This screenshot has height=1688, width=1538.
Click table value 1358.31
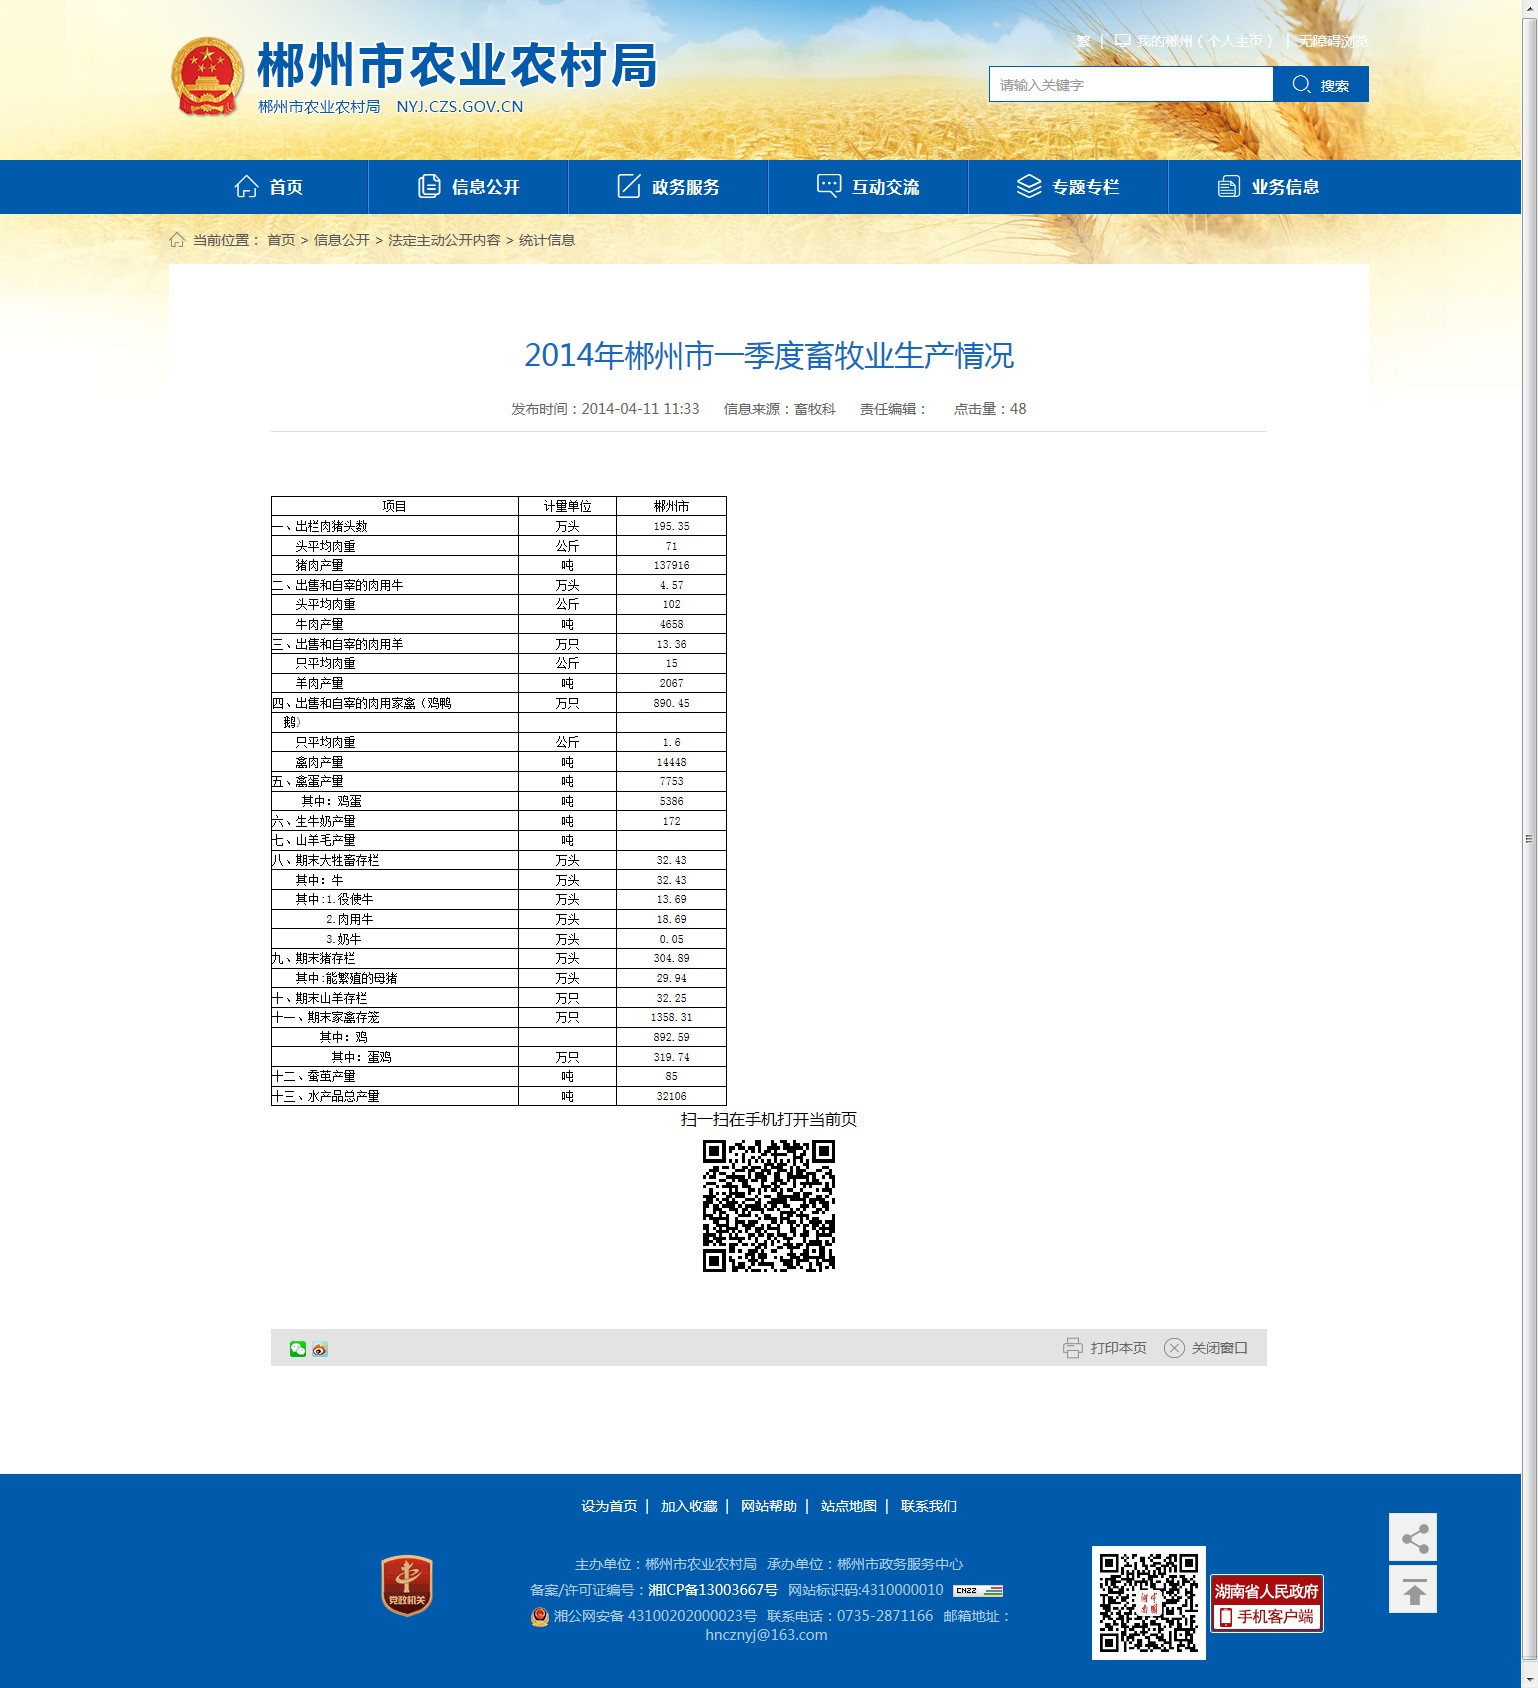671,1017
